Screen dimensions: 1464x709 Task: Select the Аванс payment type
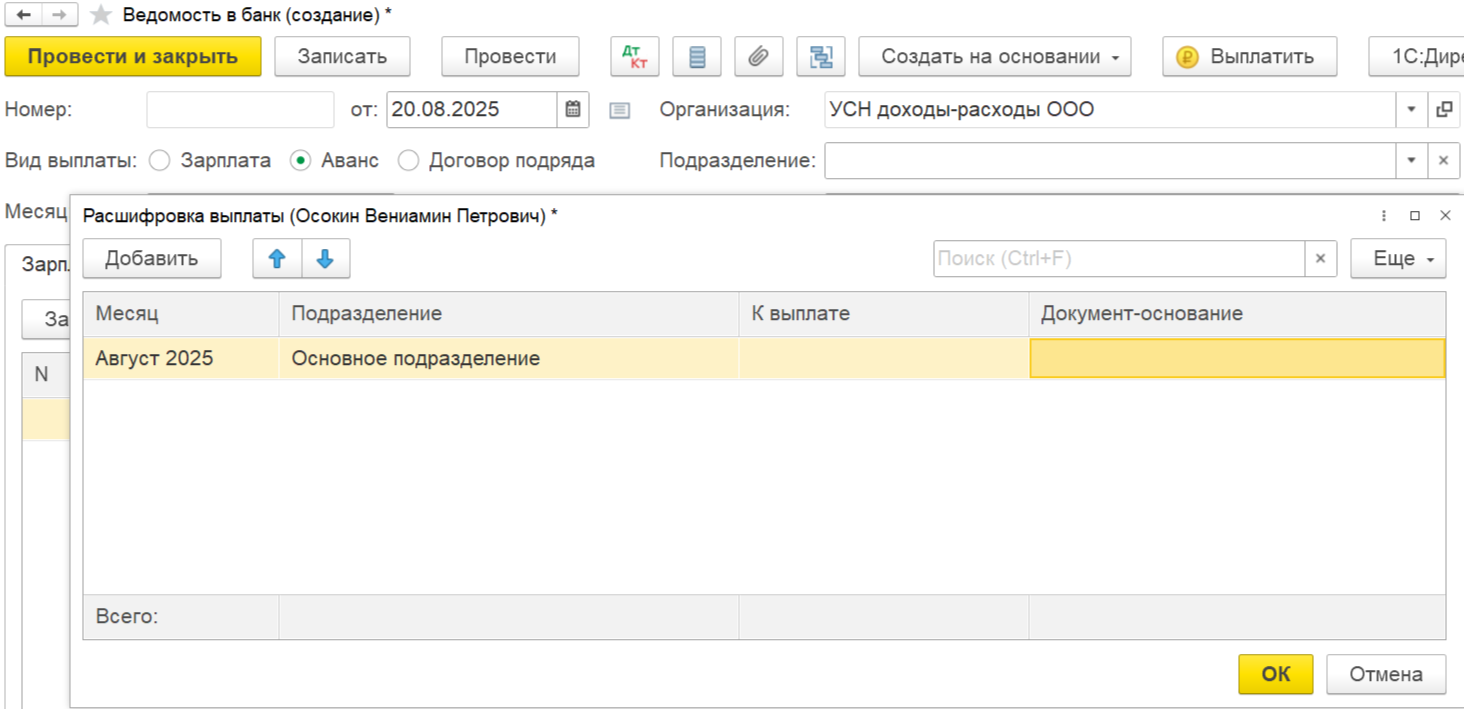point(300,160)
